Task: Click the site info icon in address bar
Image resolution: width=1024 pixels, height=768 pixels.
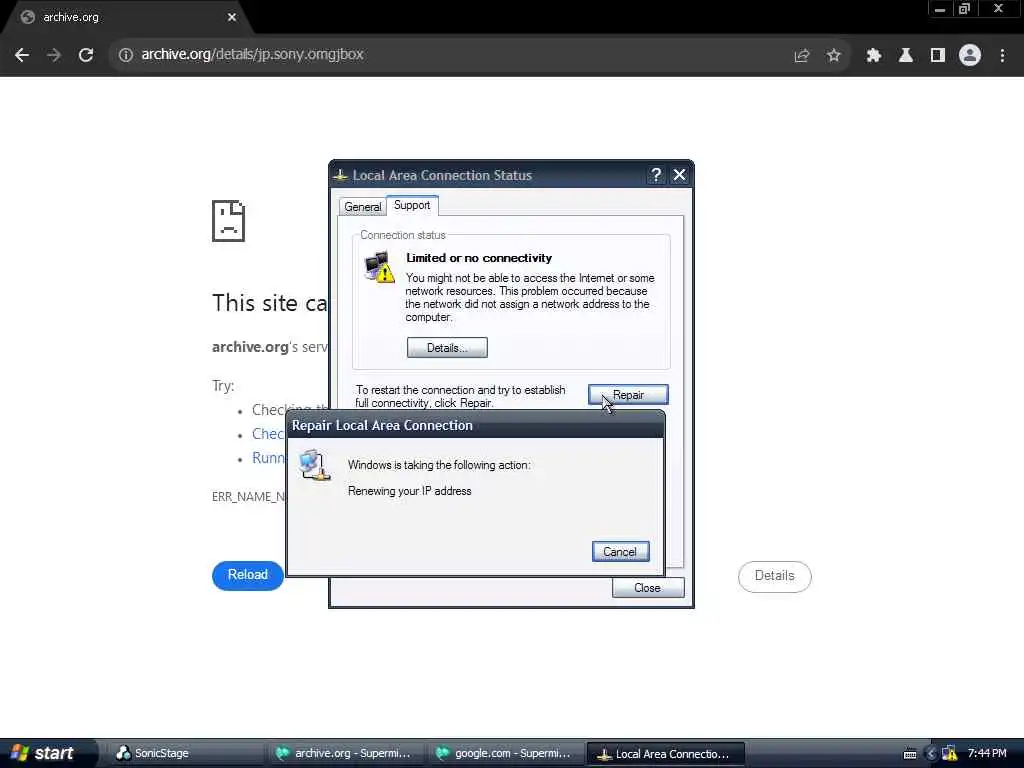Action: (125, 55)
